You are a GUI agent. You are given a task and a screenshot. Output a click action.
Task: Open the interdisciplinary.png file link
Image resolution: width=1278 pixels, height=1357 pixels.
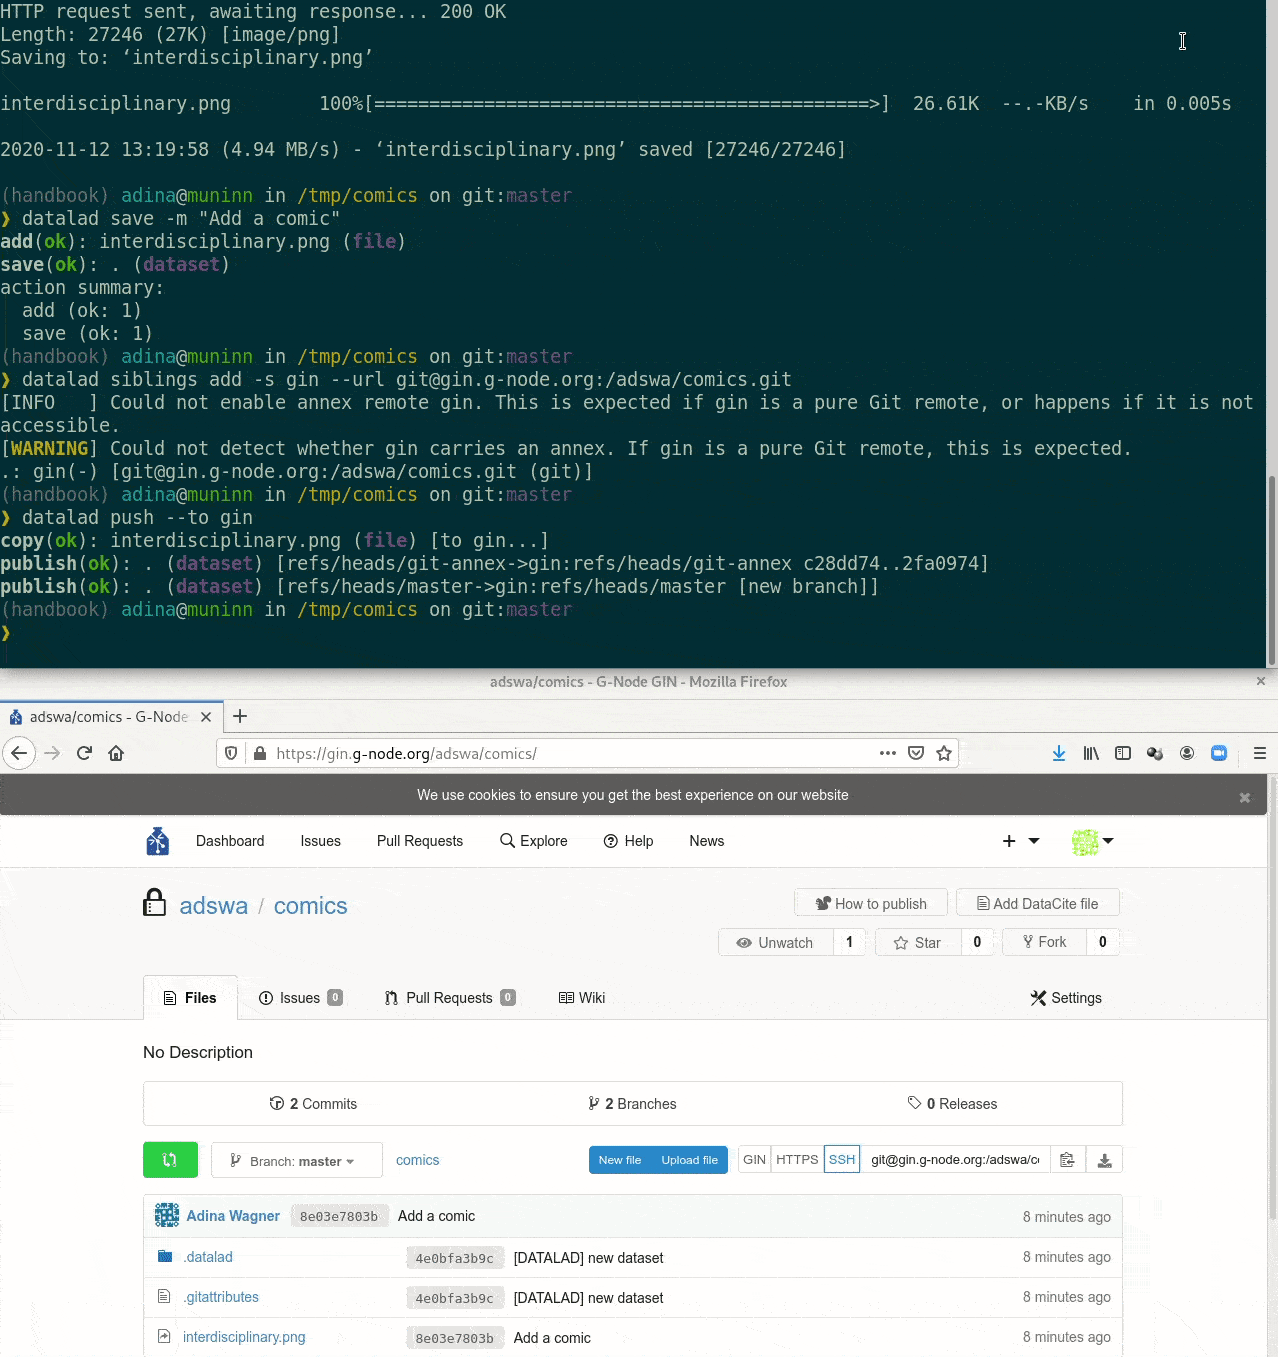244,1337
